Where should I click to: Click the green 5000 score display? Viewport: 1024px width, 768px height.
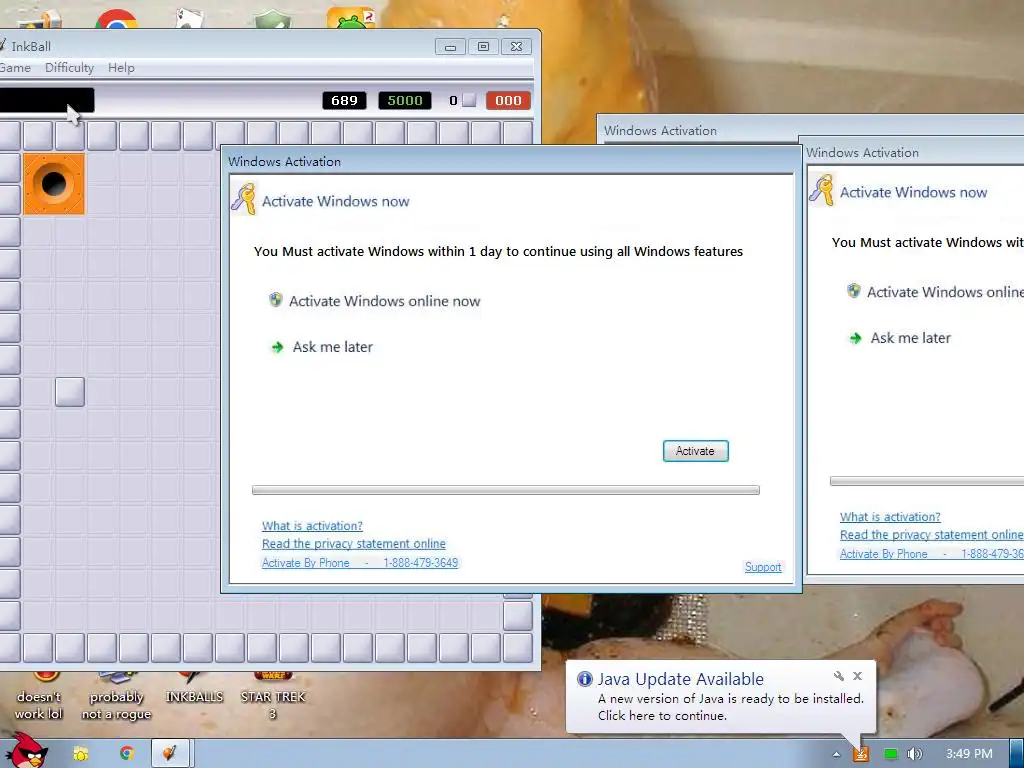pyautogui.click(x=405, y=101)
